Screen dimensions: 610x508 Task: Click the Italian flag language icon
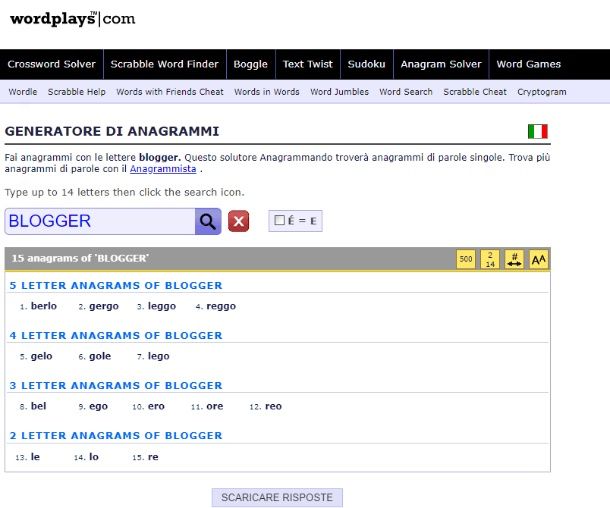pos(538,131)
